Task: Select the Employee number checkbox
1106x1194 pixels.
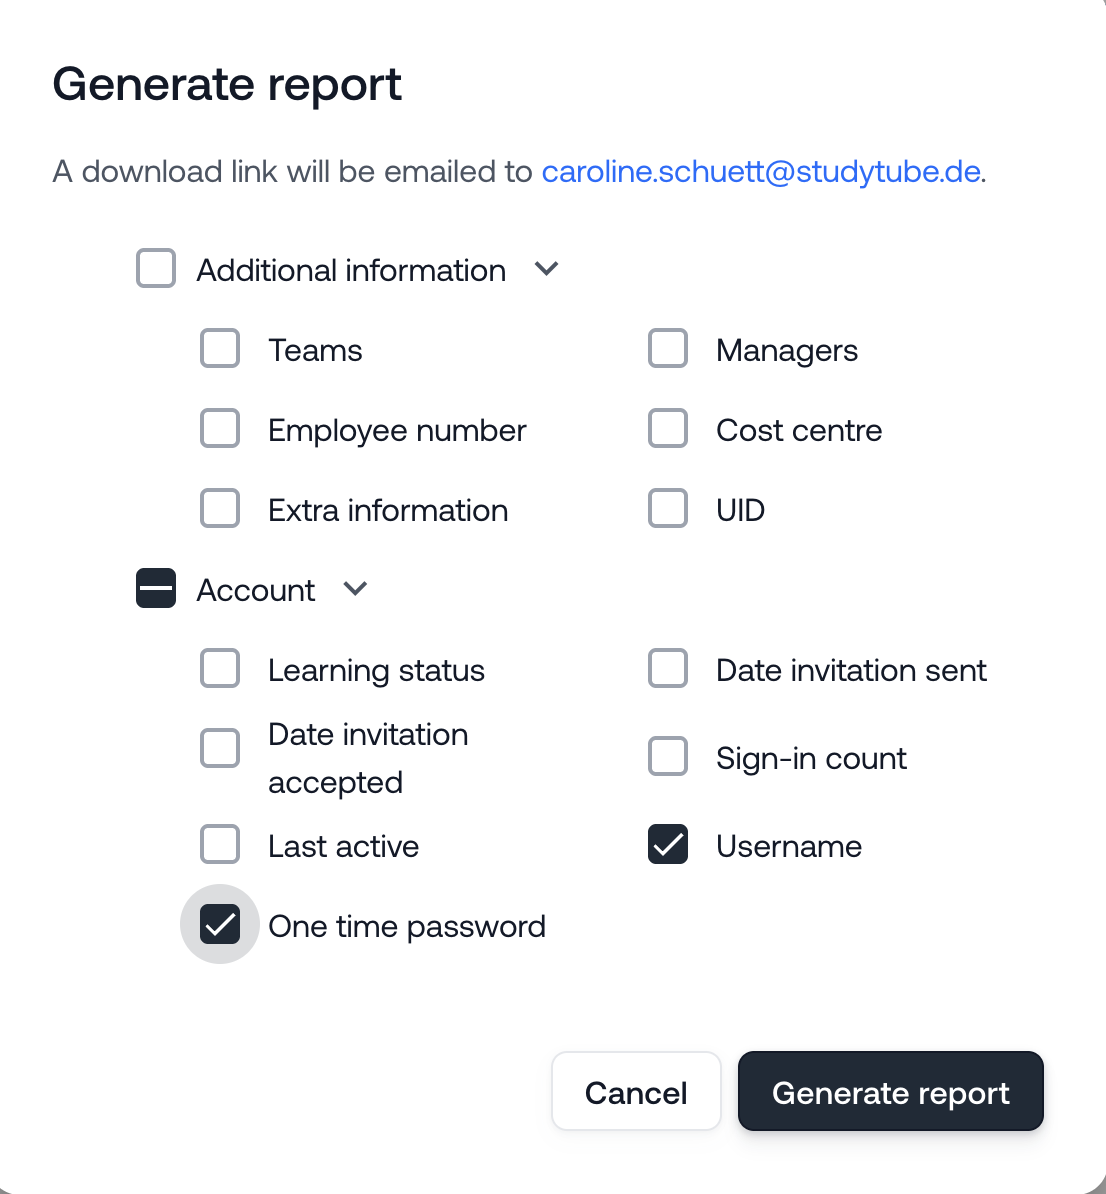Action: [220, 428]
